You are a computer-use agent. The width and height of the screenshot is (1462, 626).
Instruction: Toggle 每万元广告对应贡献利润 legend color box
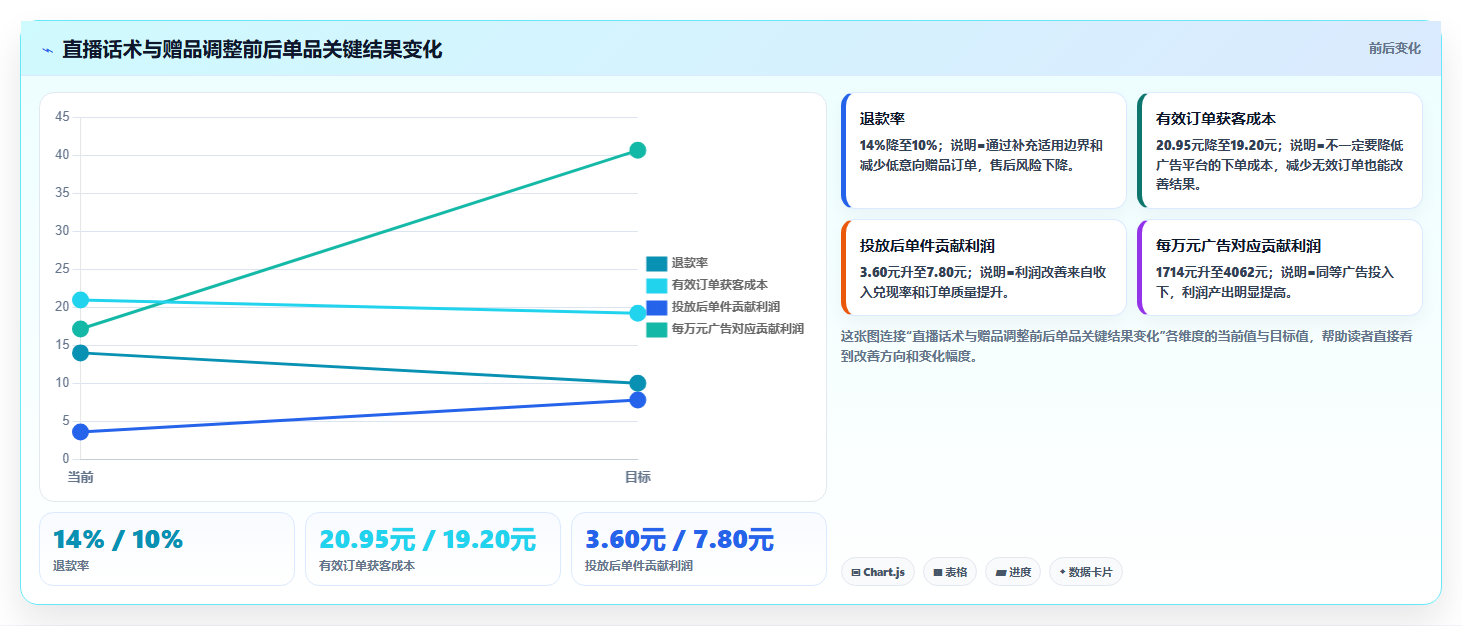pos(656,329)
